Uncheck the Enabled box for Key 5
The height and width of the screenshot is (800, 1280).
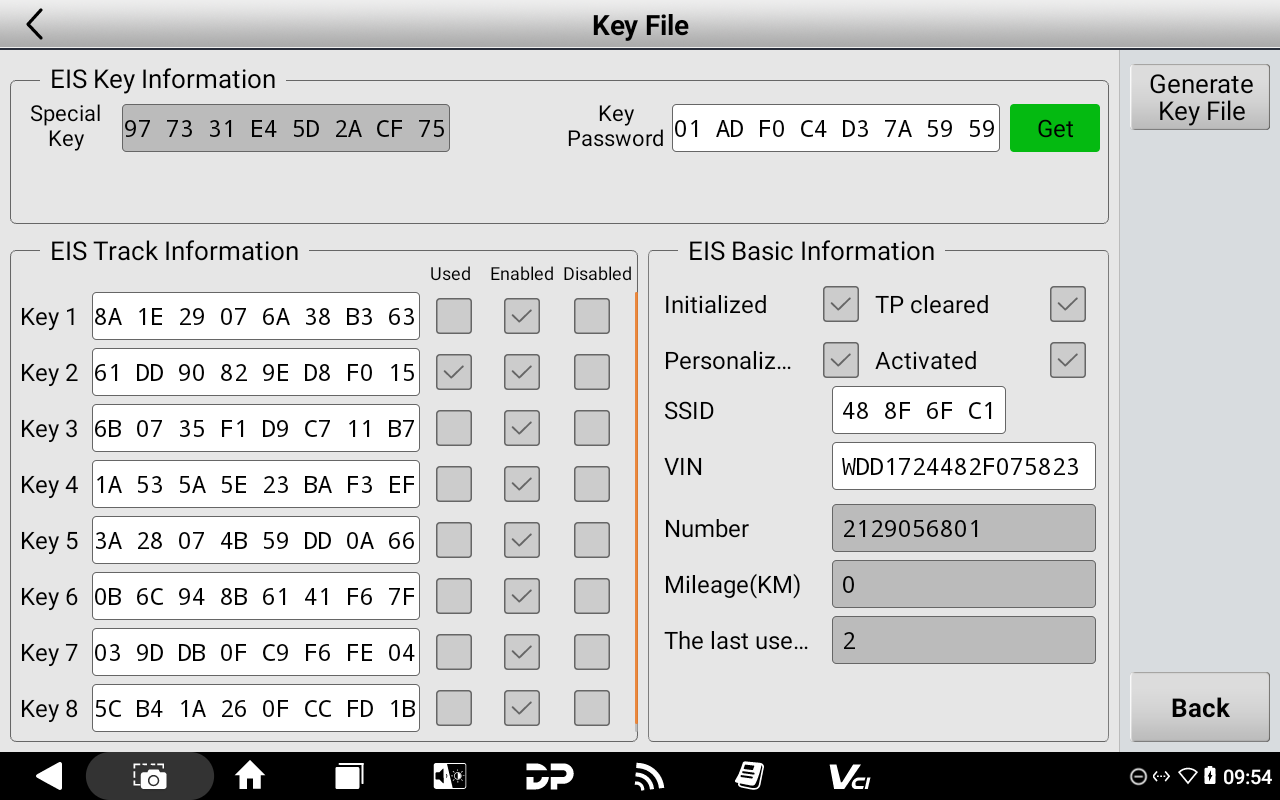(x=522, y=540)
